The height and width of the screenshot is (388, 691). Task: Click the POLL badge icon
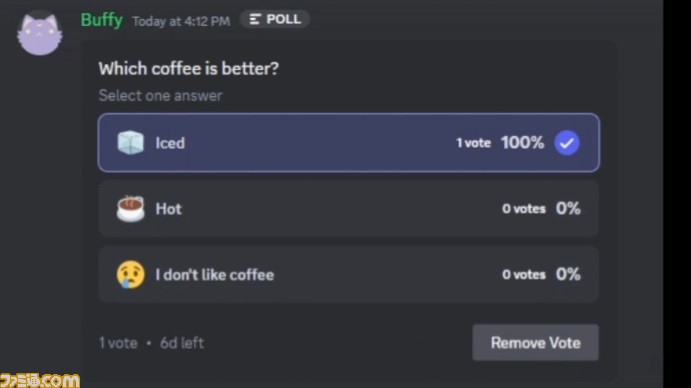(x=256, y=19)
